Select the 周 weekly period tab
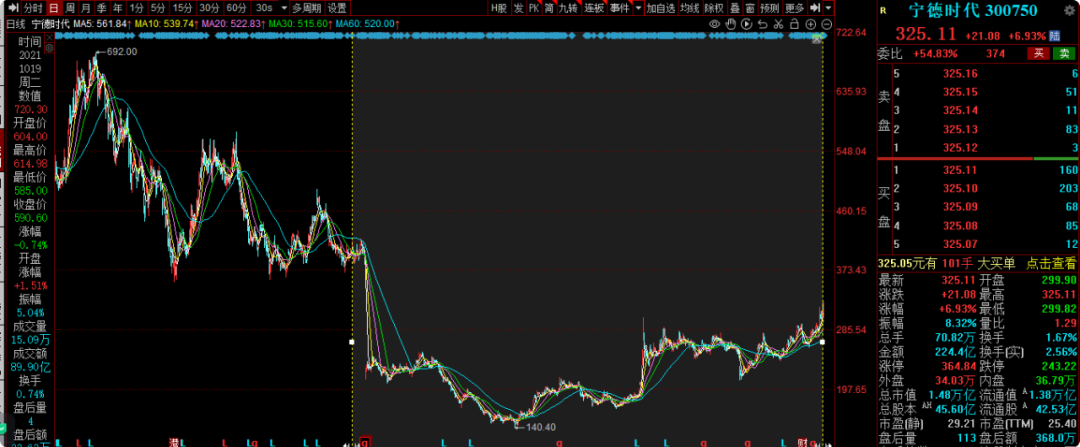The height and width of the screenshot is (447, 1080). pyautogui.click(x=71, y=8)
